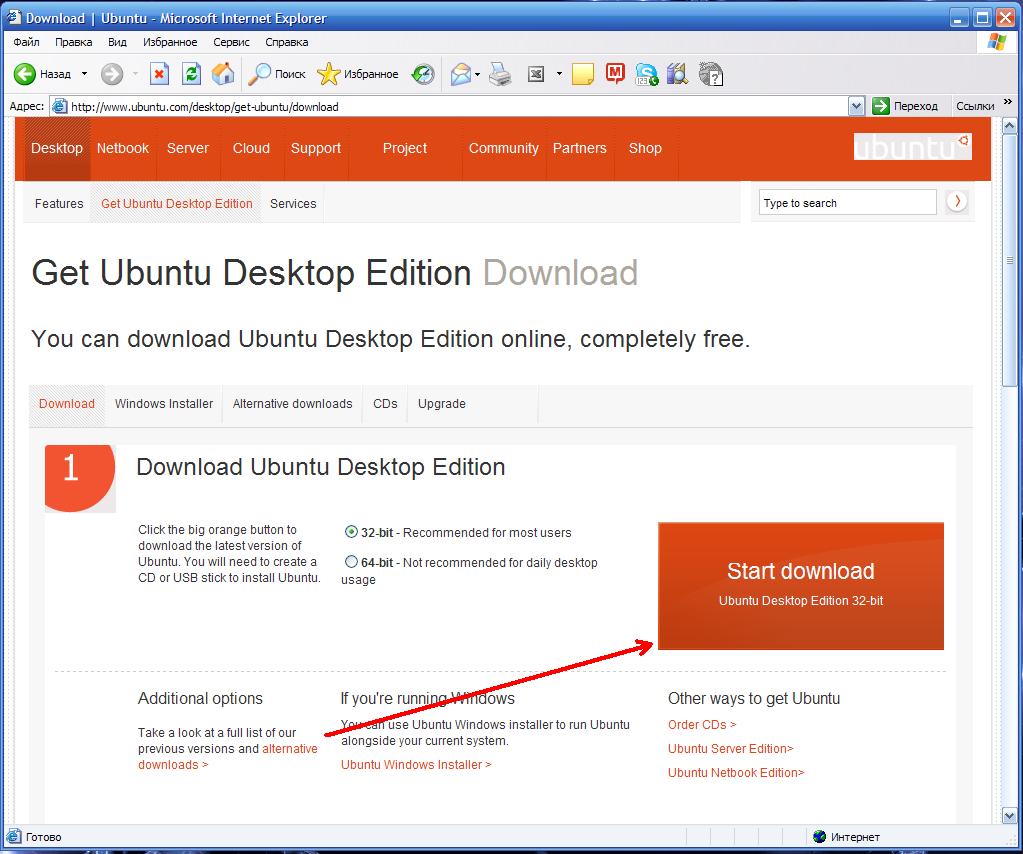This screenshot has height=854, width=1023.
Task: Select Community in Ubuntu navigation
Action: coord(504,149)
